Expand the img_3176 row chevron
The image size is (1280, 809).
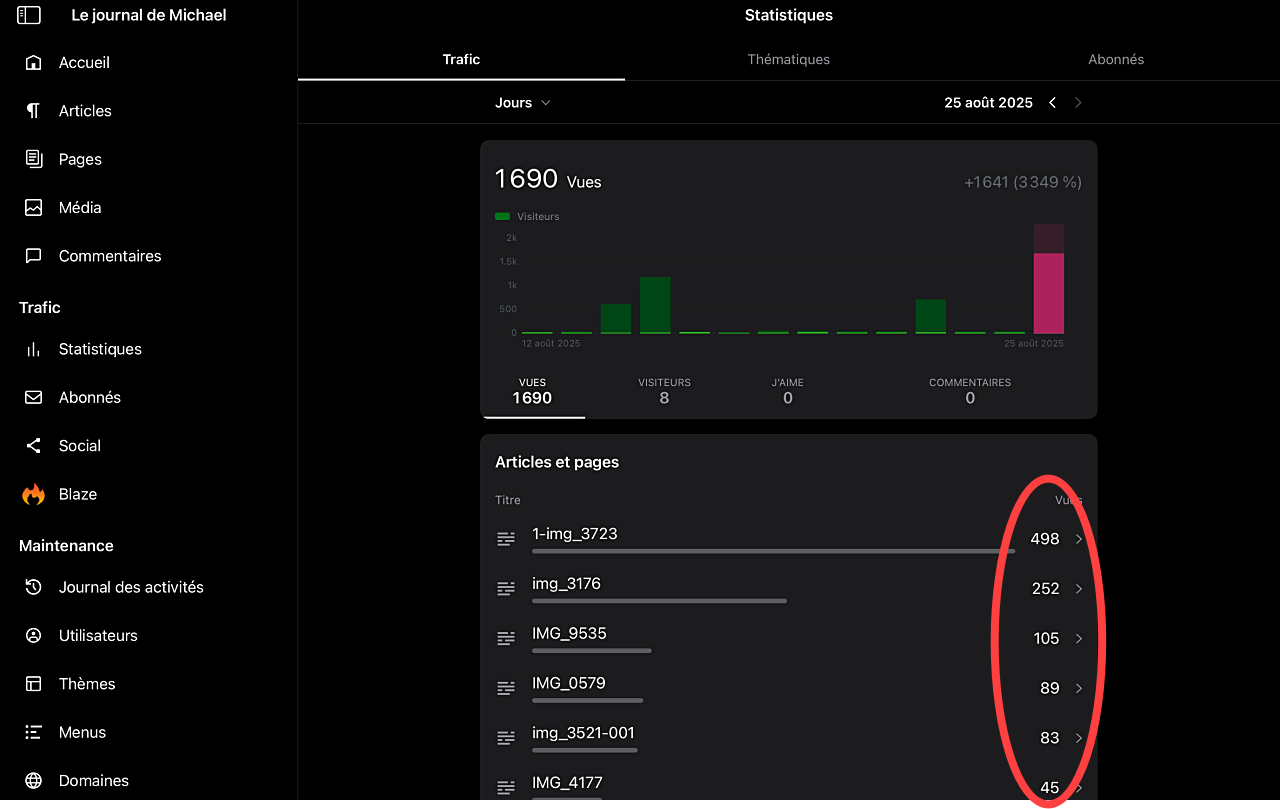coord(1079,589)
